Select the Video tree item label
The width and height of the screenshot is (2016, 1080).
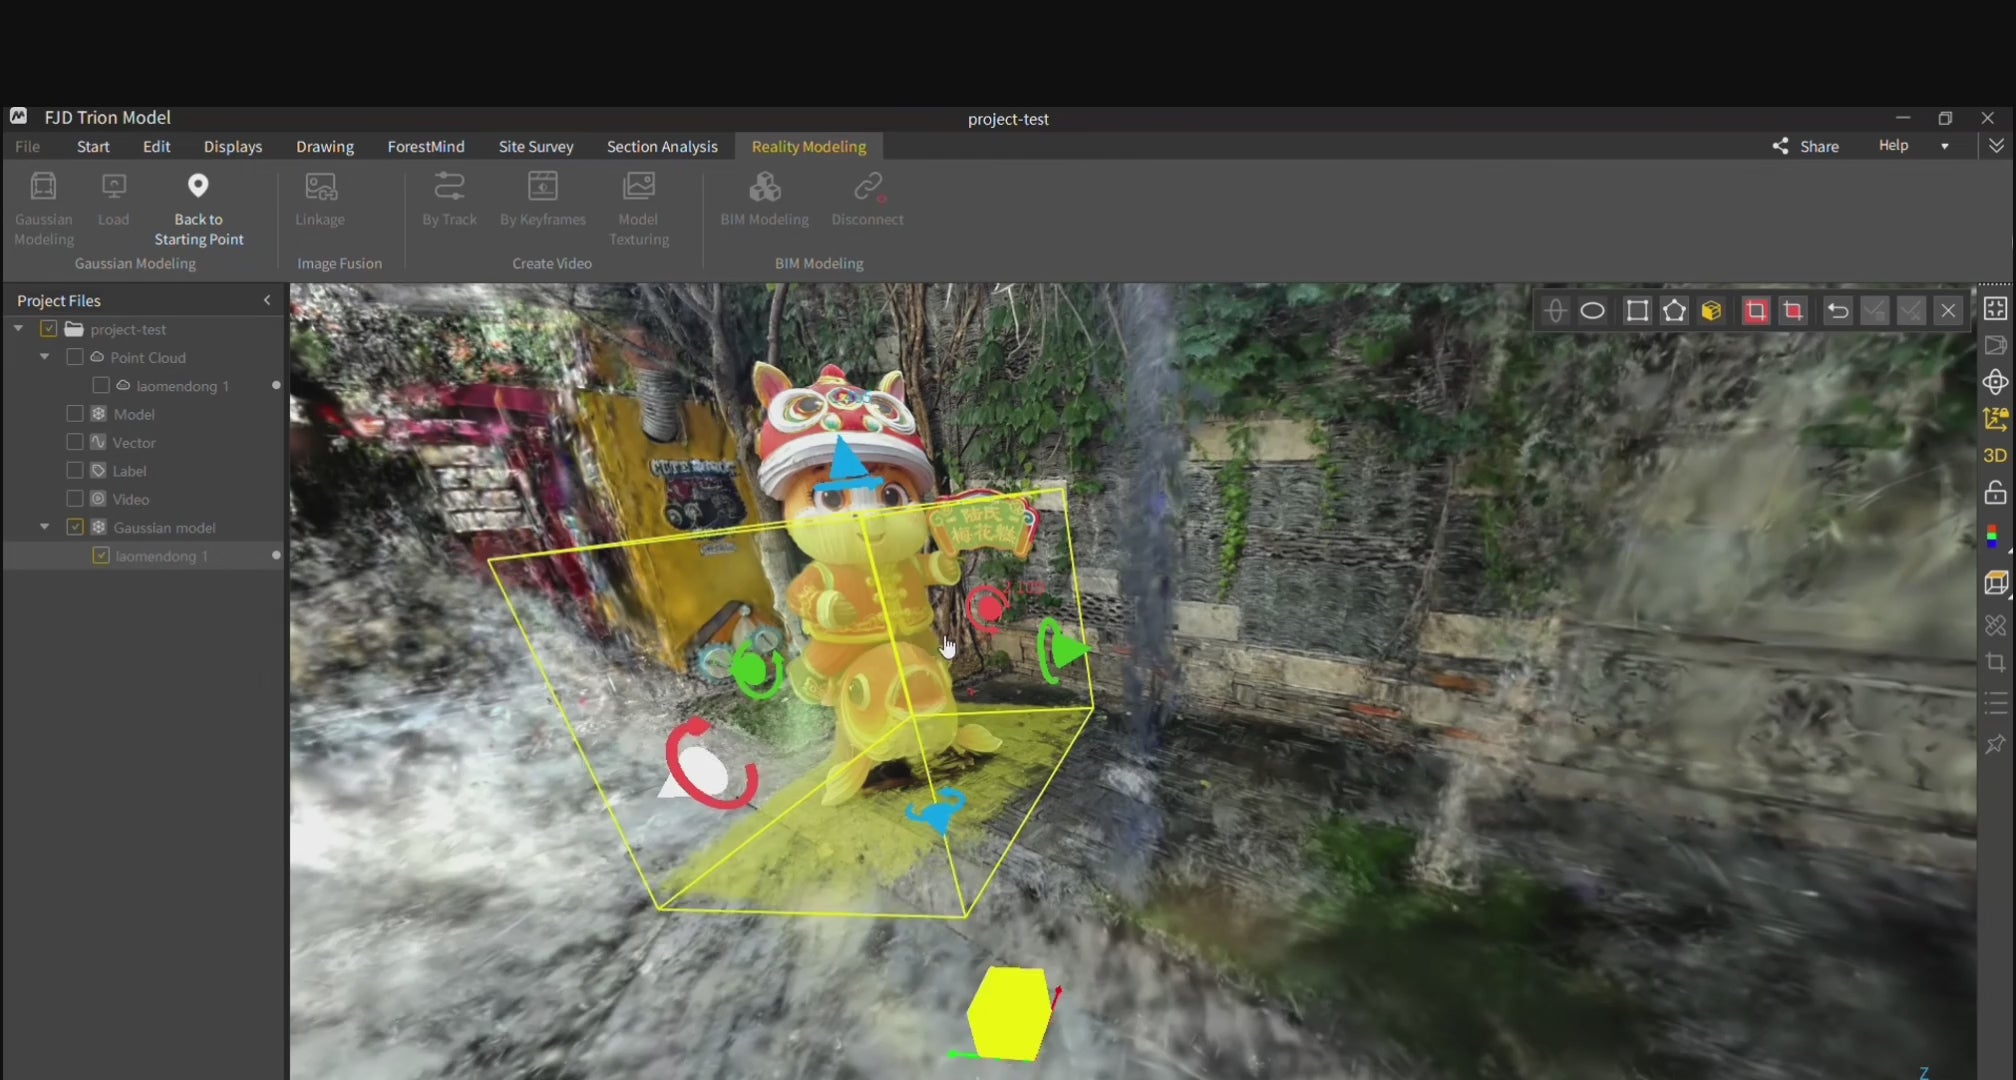131,499
